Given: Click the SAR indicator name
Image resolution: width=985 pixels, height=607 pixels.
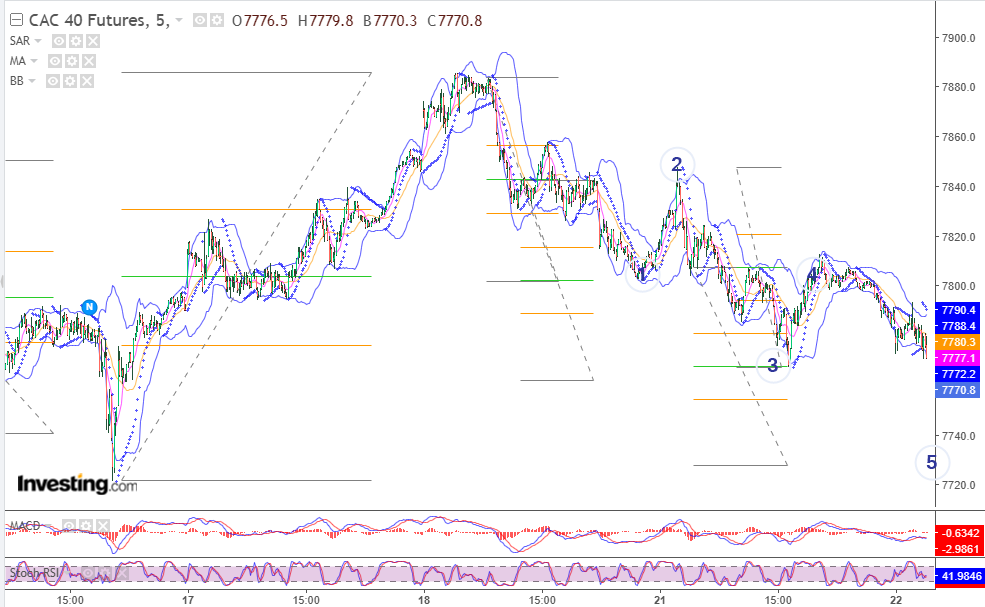Looking at the screenshot, I should (x=19, y=41).
